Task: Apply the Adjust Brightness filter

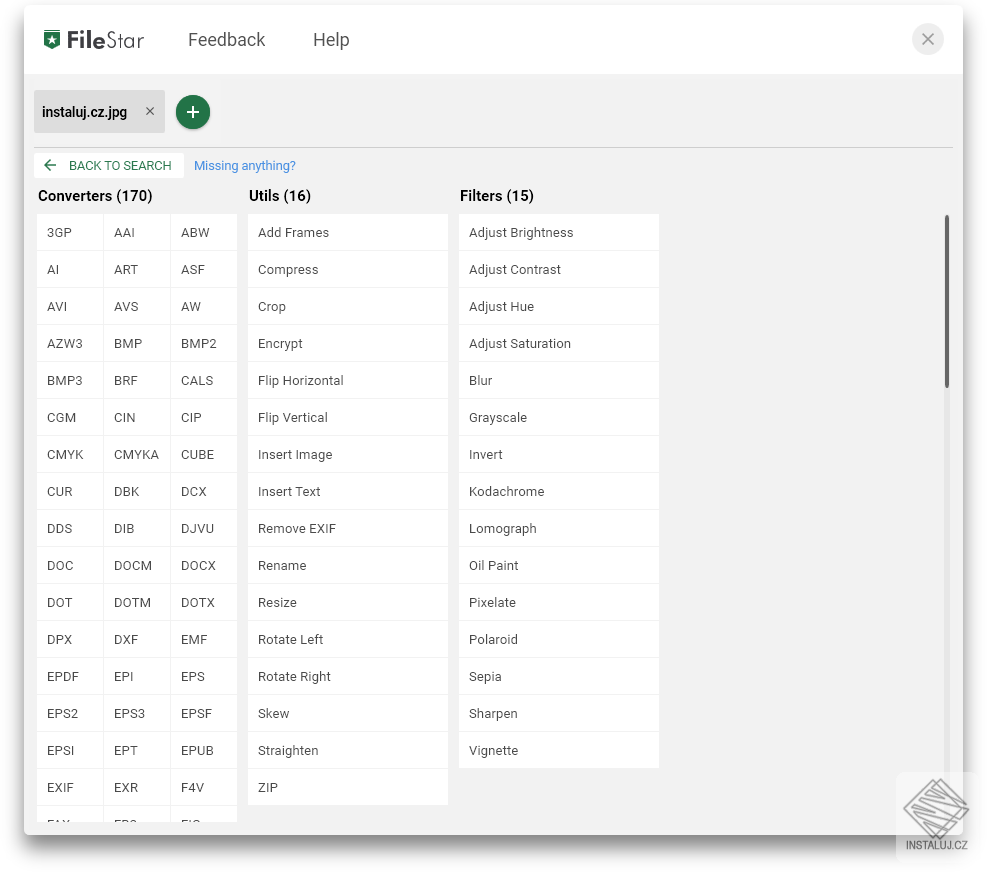Action: point(559,232)
